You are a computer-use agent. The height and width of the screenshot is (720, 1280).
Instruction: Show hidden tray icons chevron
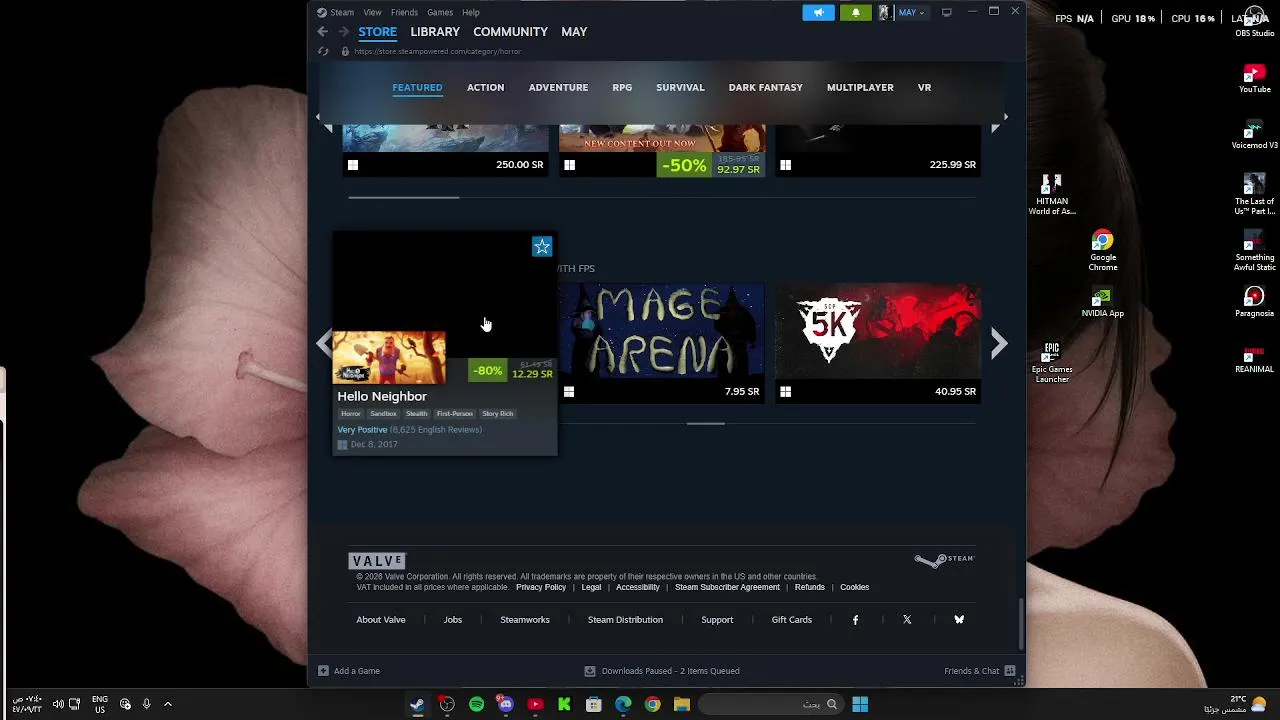point(168,704)
